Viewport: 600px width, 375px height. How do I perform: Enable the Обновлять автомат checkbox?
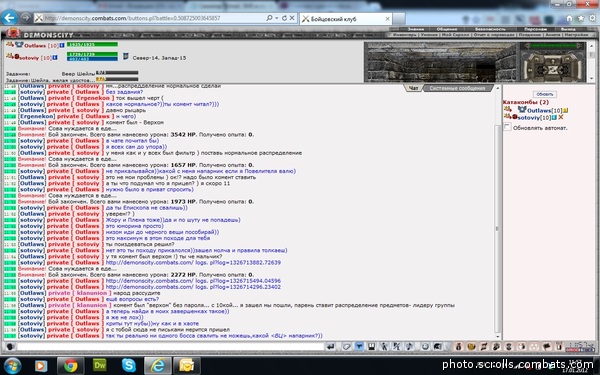pyautogui.click(x=507, y=127)
